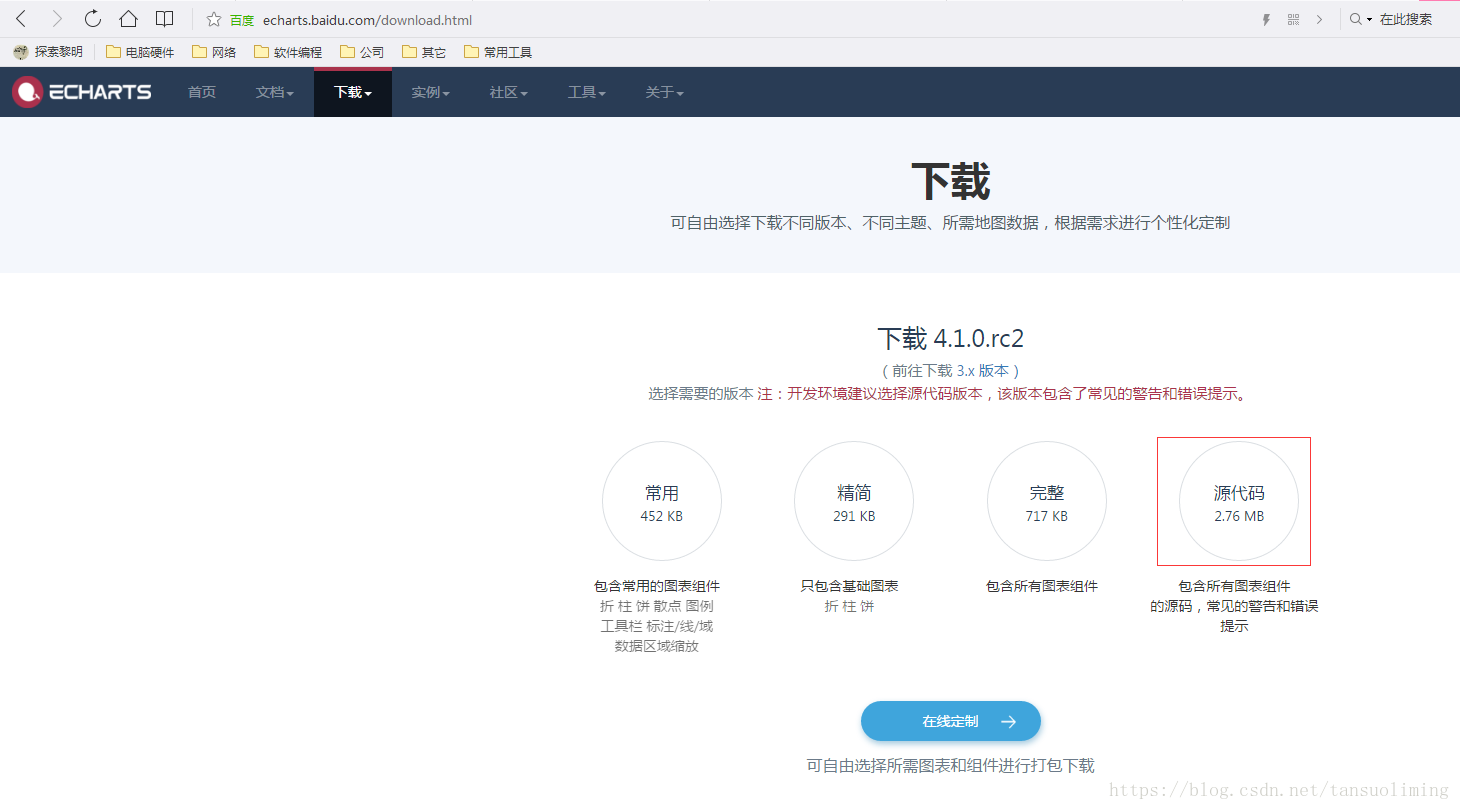The image size is (1460, 810).
Task: Expand the 工具 nav dropdown
Action: tap(587, 92)
